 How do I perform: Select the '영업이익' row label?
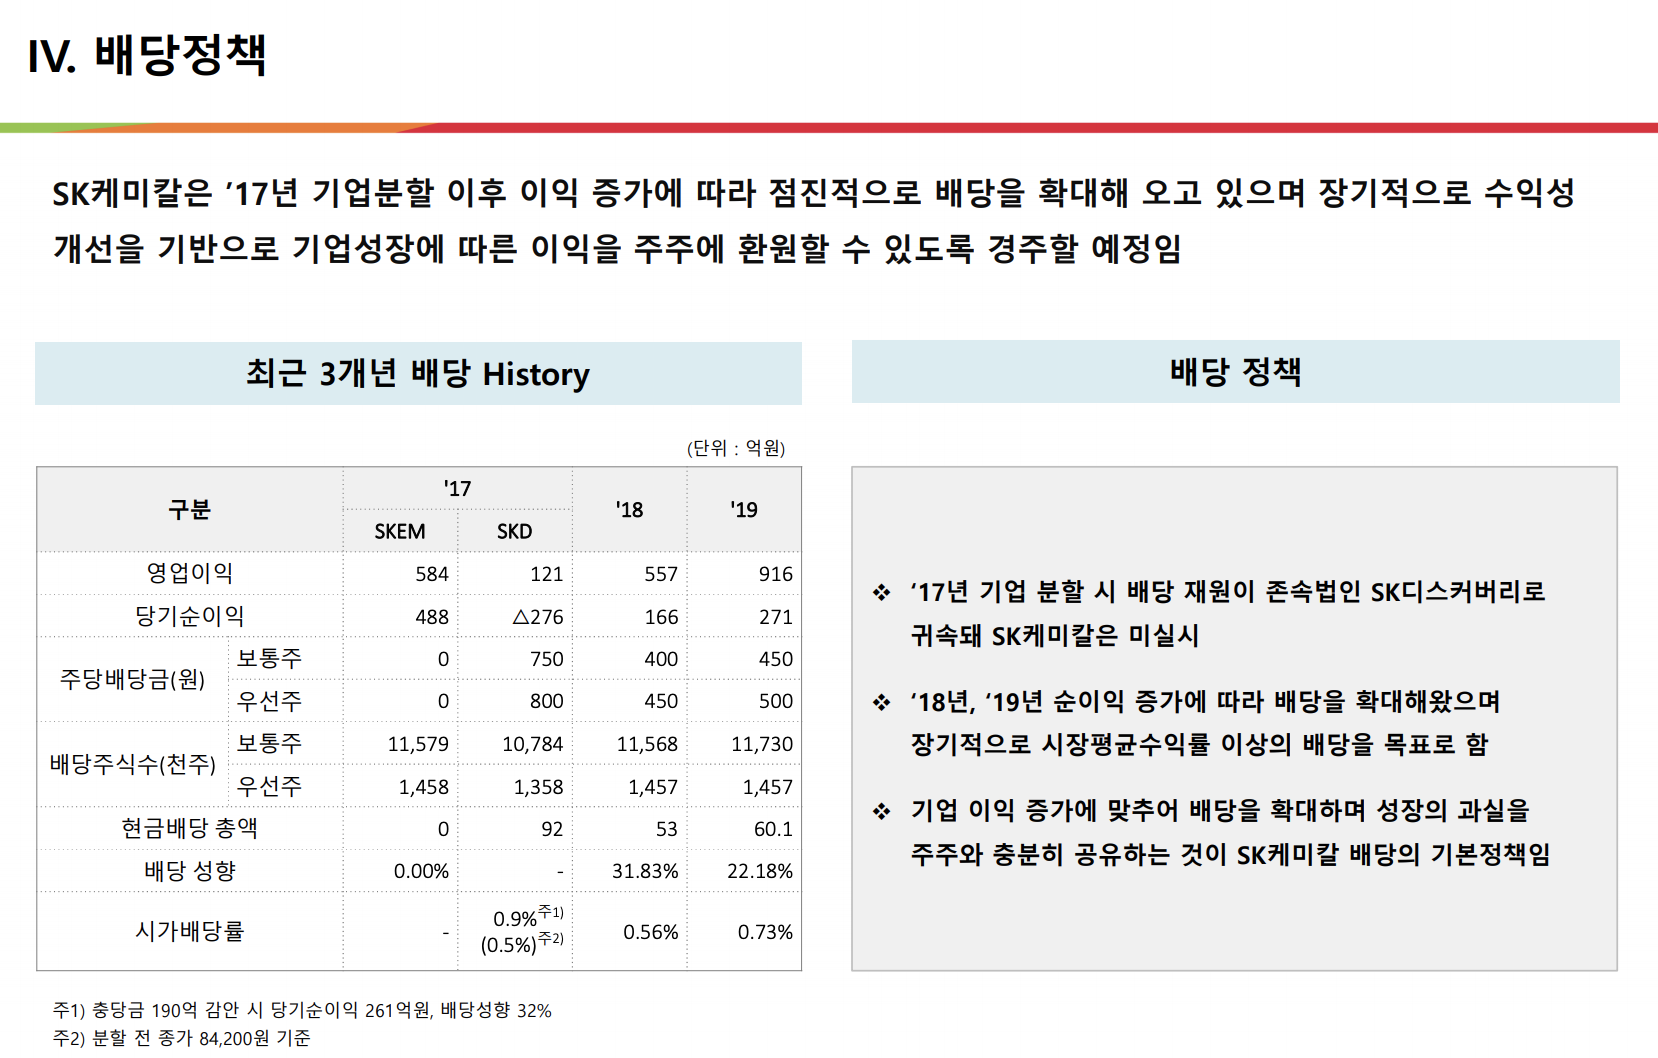(x=190, y=574)
